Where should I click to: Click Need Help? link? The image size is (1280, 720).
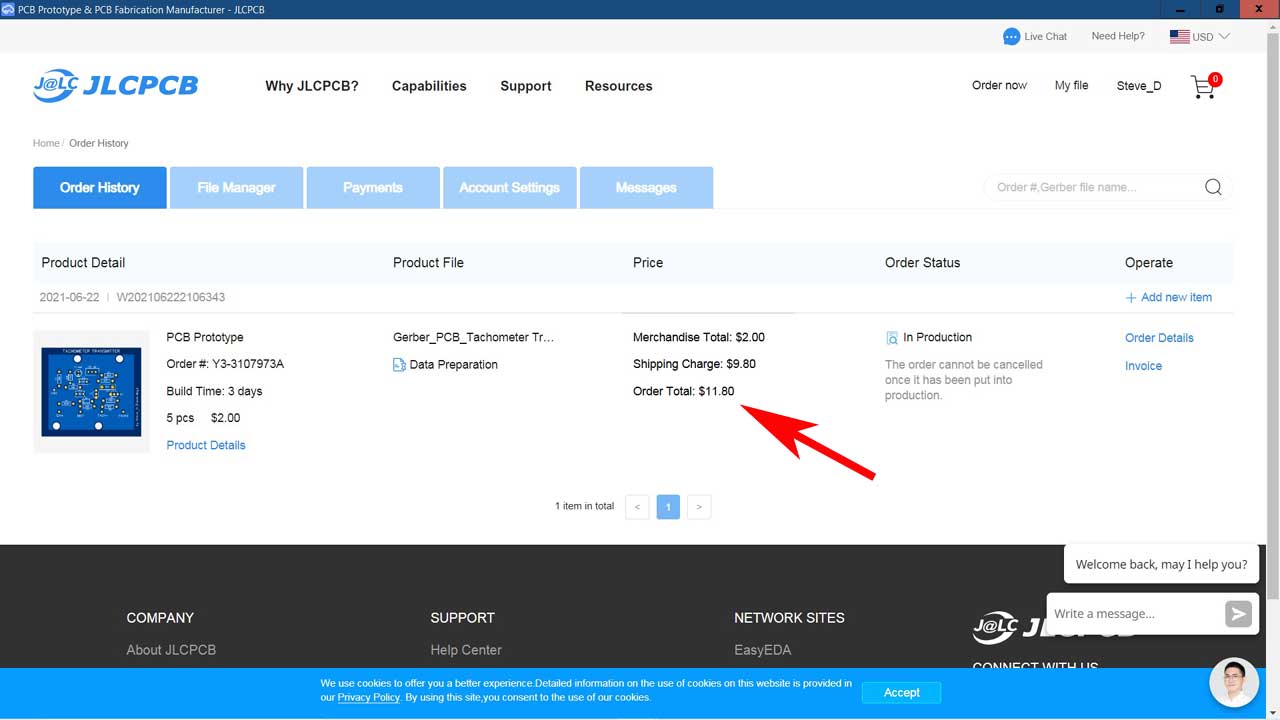point(1118,36)
